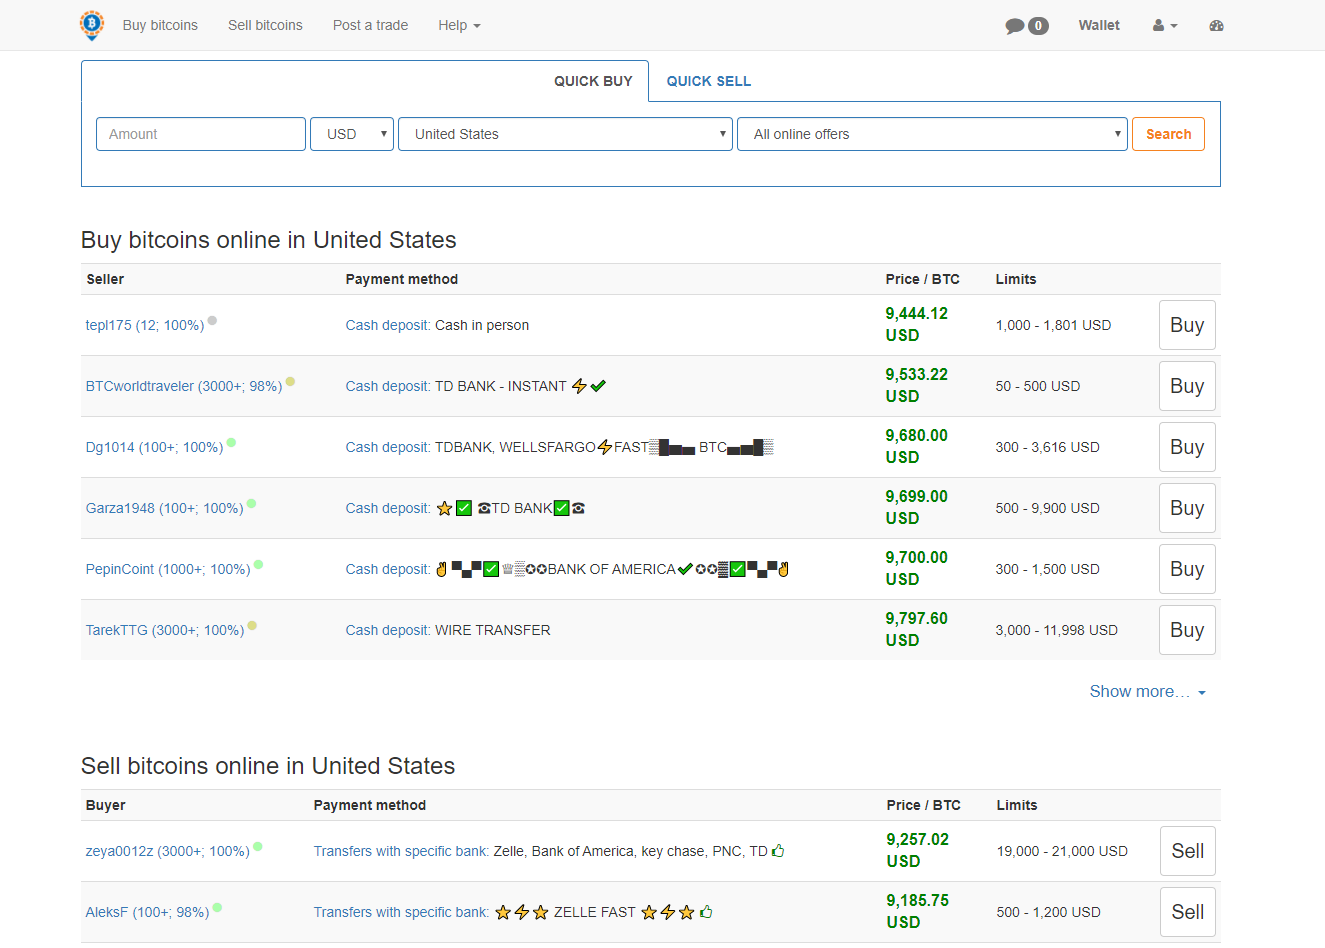This screenshot has width=1325, height=948.
Task: Click the Buy bitcoins online in United States heading
Action: [269, 240]
